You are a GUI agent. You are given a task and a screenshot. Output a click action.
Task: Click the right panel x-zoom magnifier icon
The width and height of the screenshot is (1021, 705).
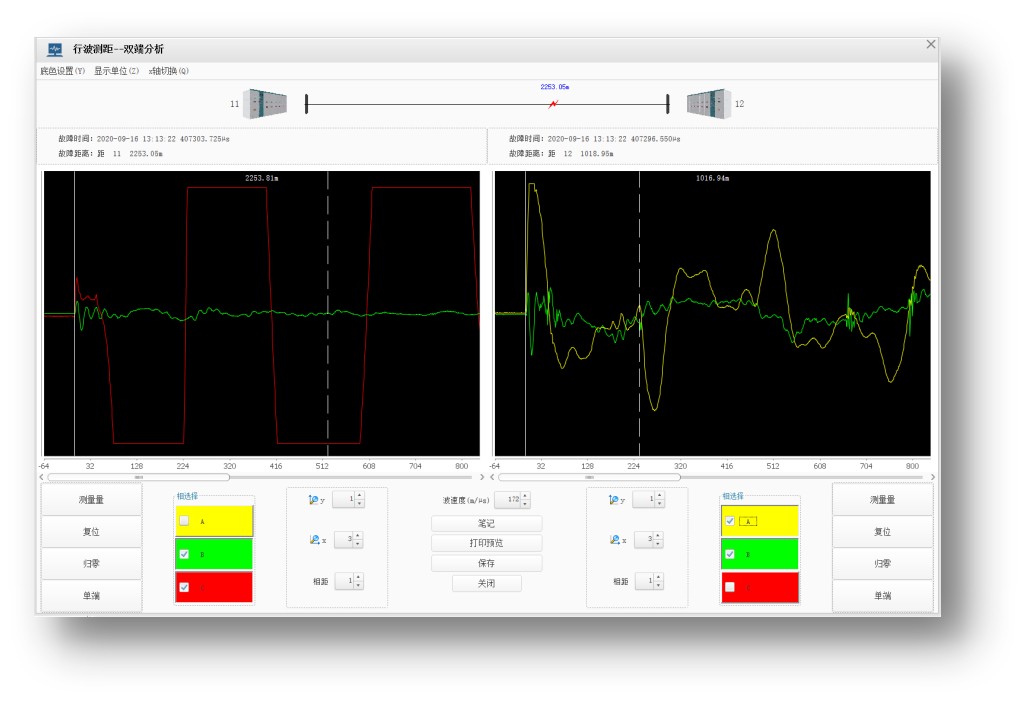[615, 540]
